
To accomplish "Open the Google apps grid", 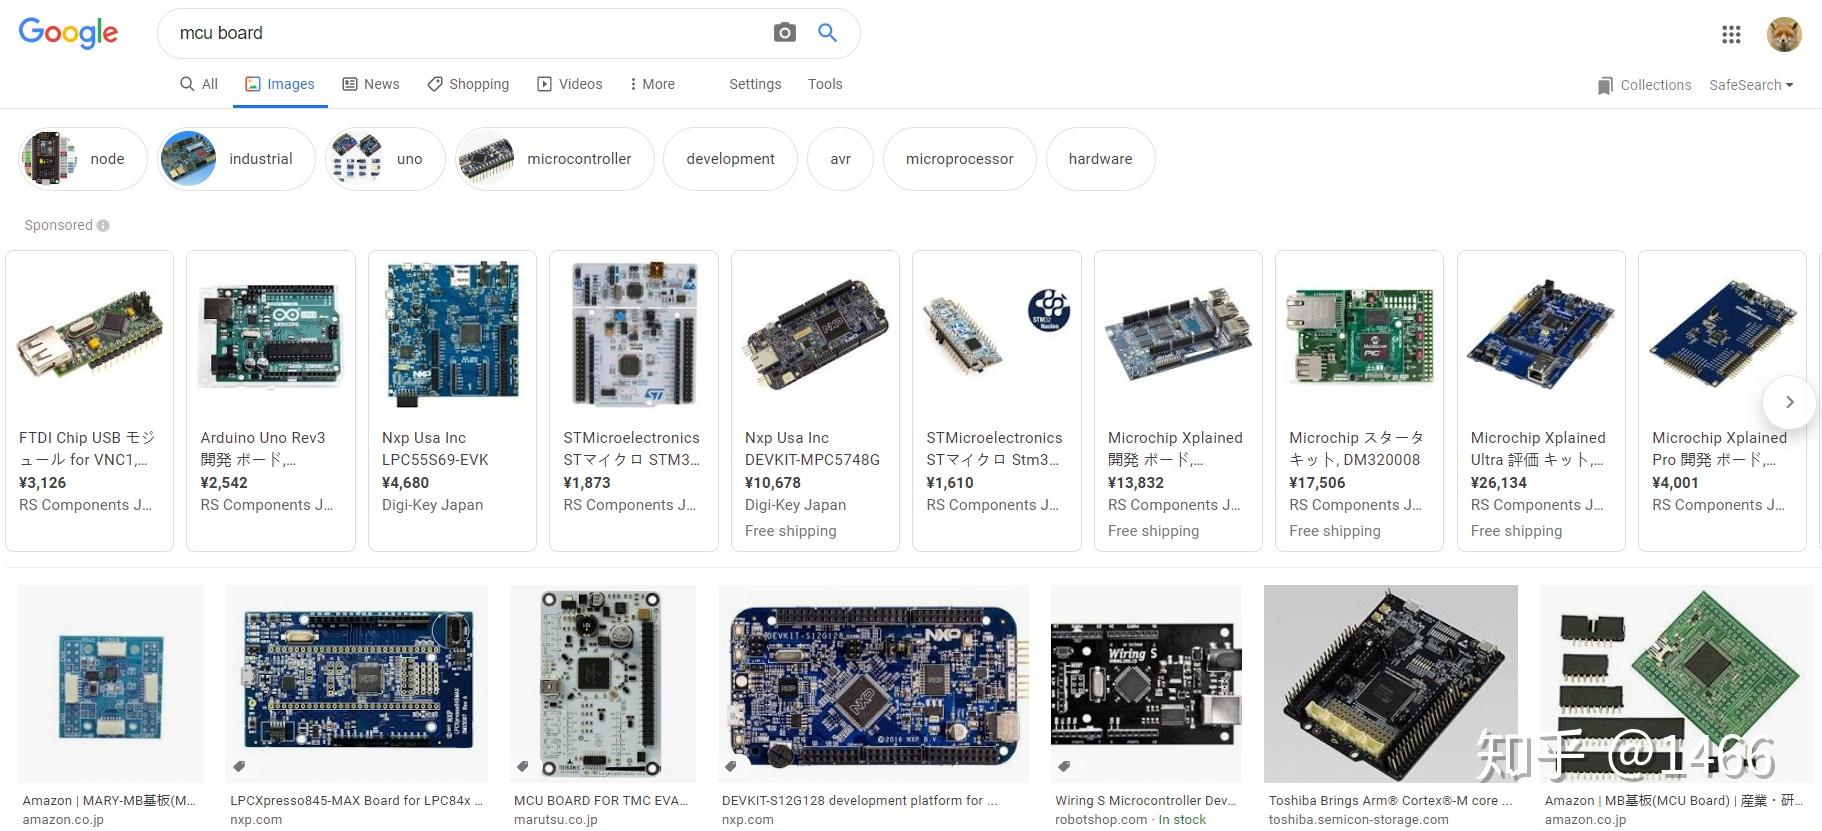I will 1731,35.
